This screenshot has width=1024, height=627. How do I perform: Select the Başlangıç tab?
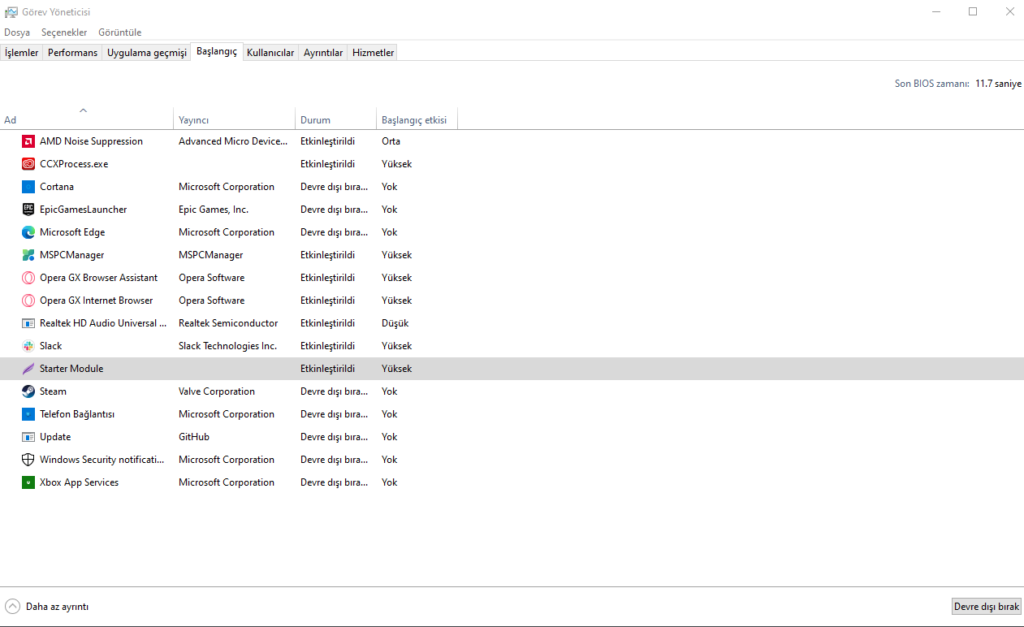click(x=217, y=52)
